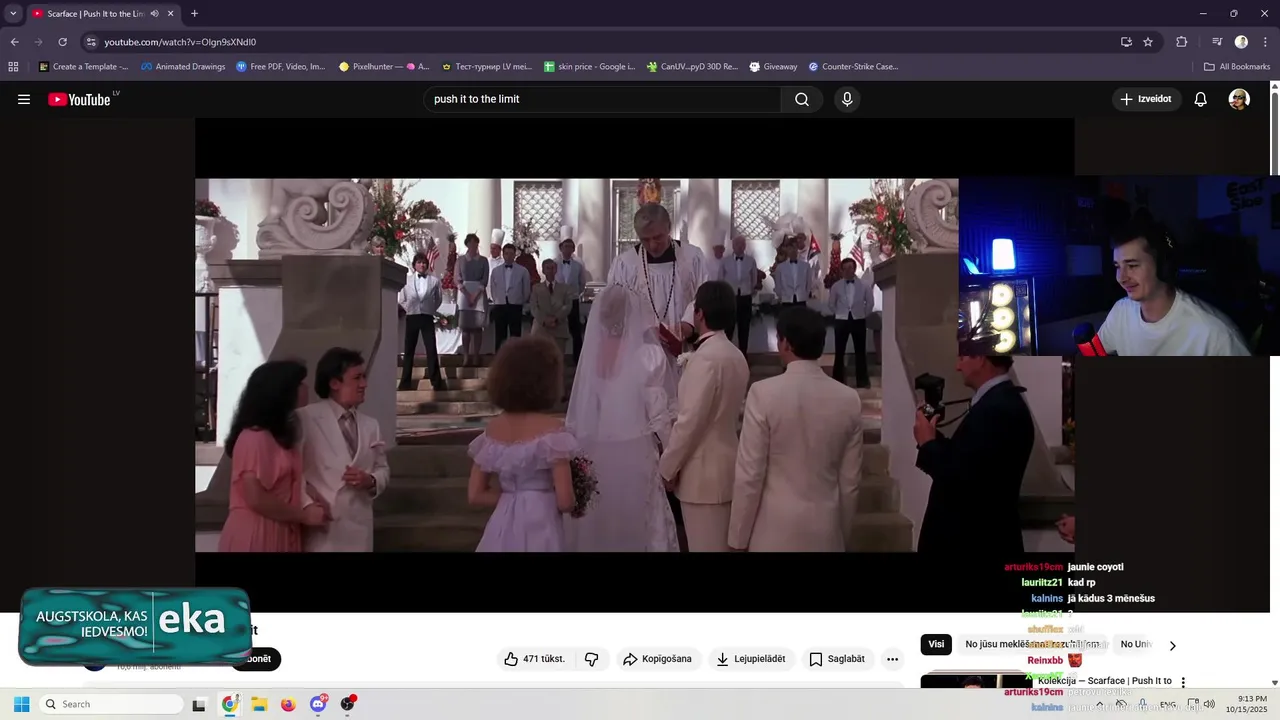Viewport: 1280px width, 720px height.
Task: View site information icon in address bar
Action: tap(91, 42)
